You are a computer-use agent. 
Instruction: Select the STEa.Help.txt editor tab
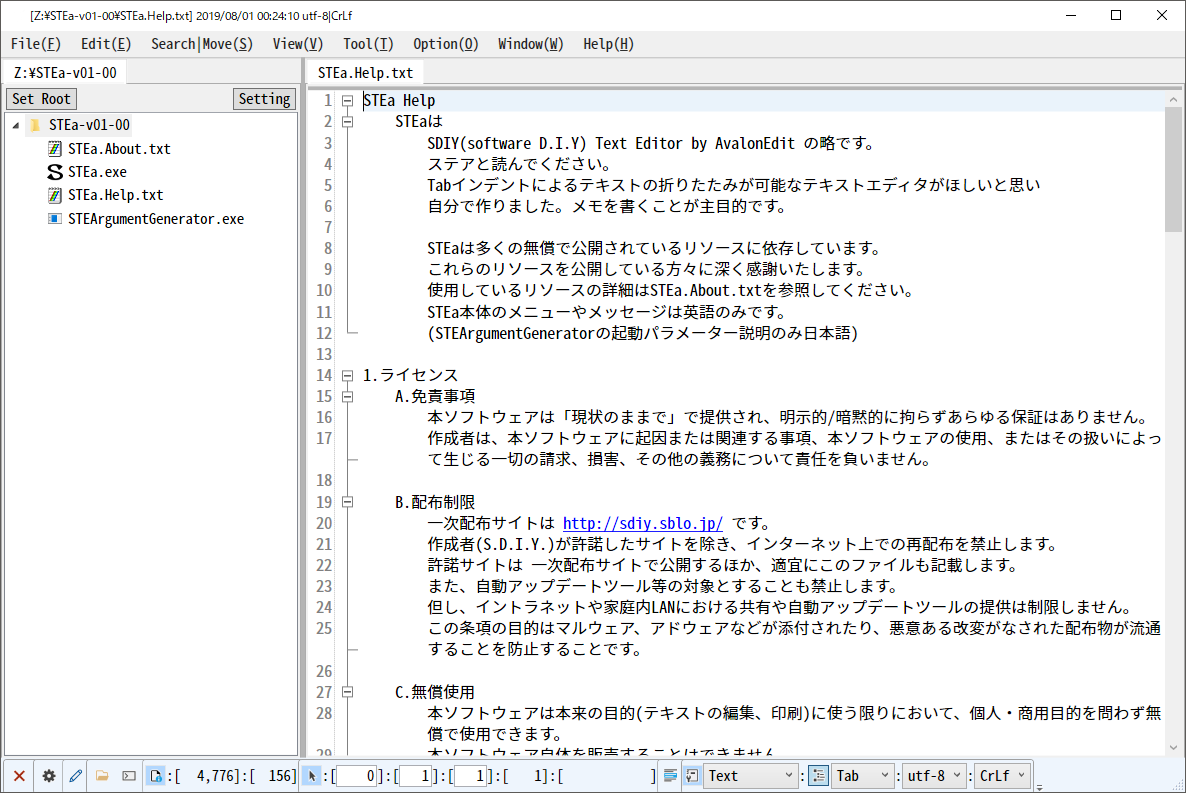point(365,73)
